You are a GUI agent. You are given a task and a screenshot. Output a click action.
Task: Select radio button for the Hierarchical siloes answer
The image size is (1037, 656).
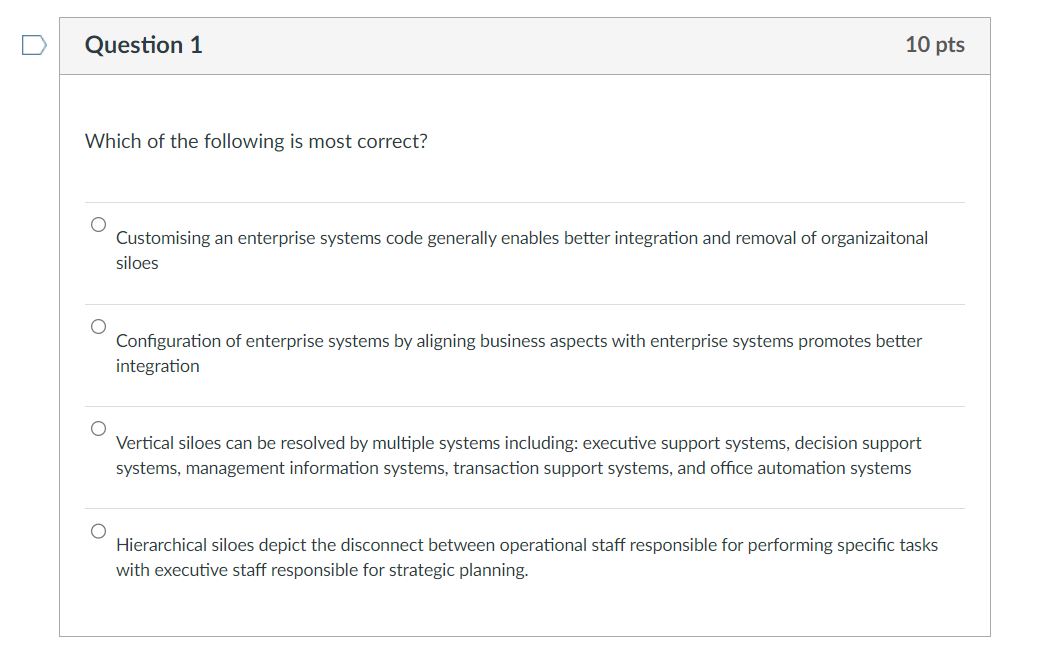(x=98, y=530)
